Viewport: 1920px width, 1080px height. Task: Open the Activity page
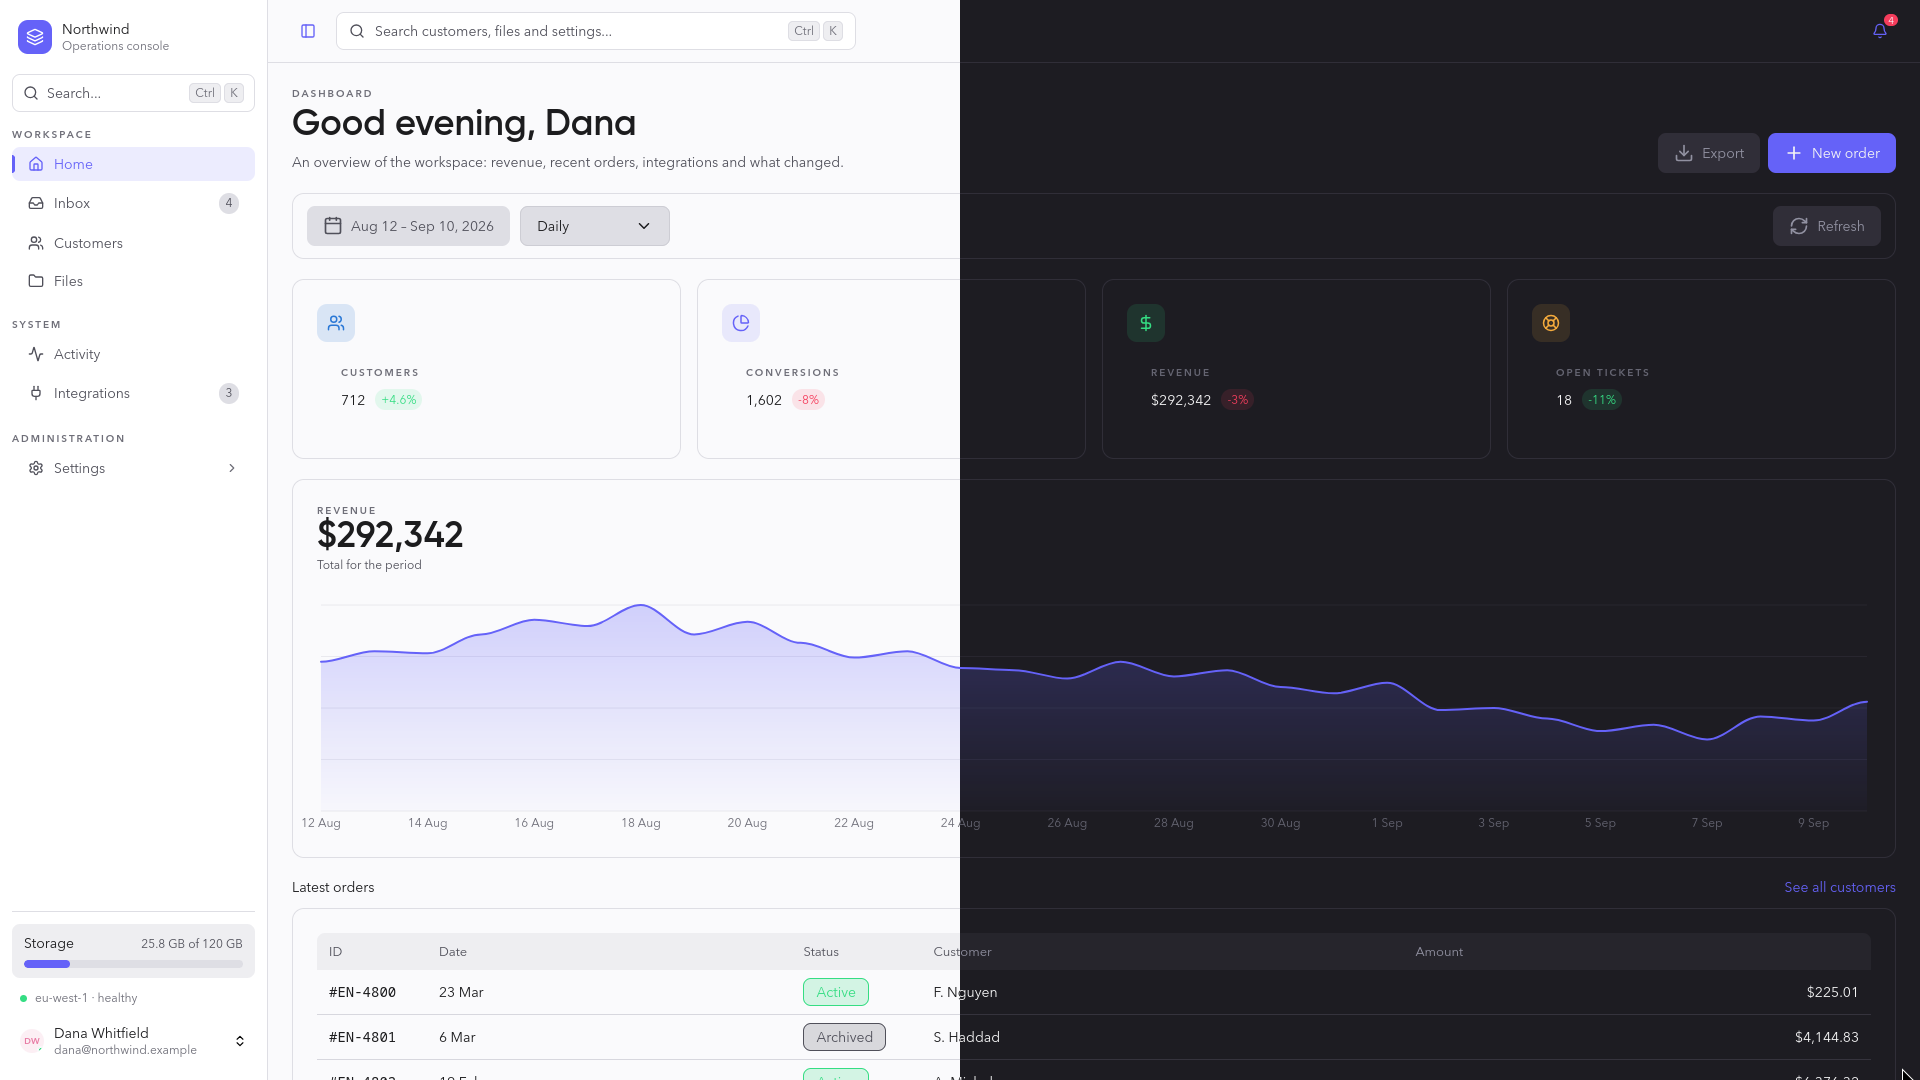coord(134,354)
